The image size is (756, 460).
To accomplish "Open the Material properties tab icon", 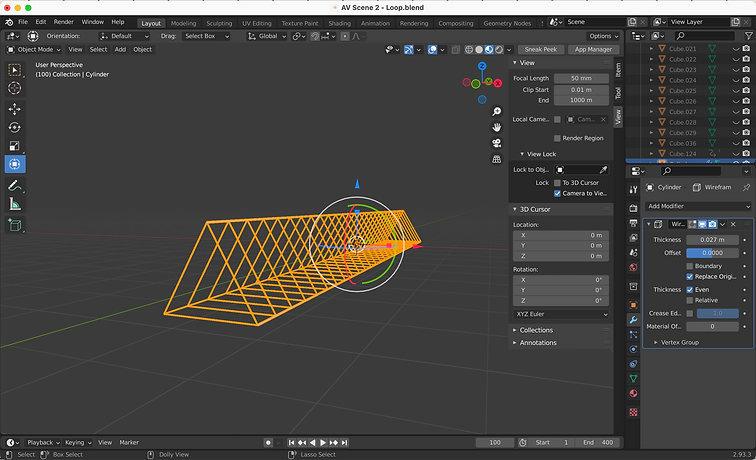I will coord(633,393).
